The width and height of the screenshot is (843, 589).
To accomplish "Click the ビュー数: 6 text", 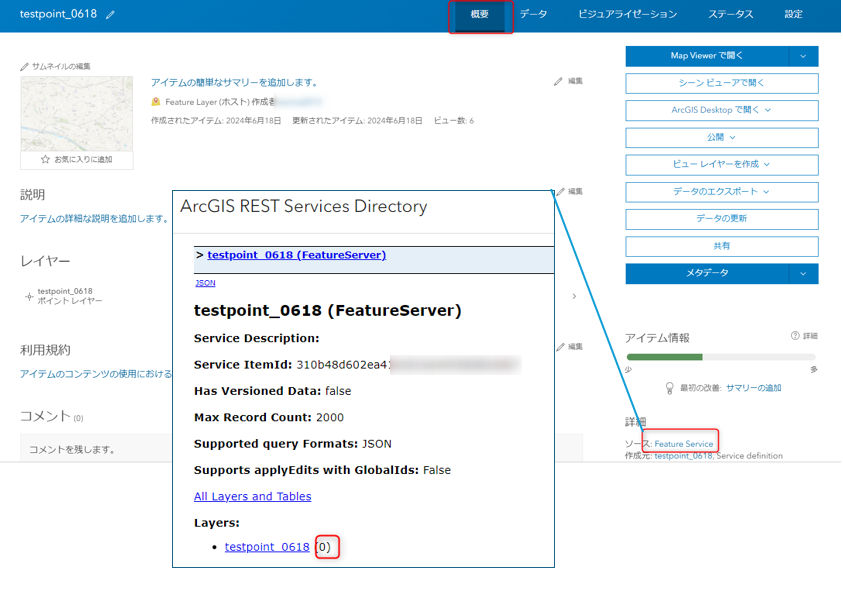I will pos(454,121).
